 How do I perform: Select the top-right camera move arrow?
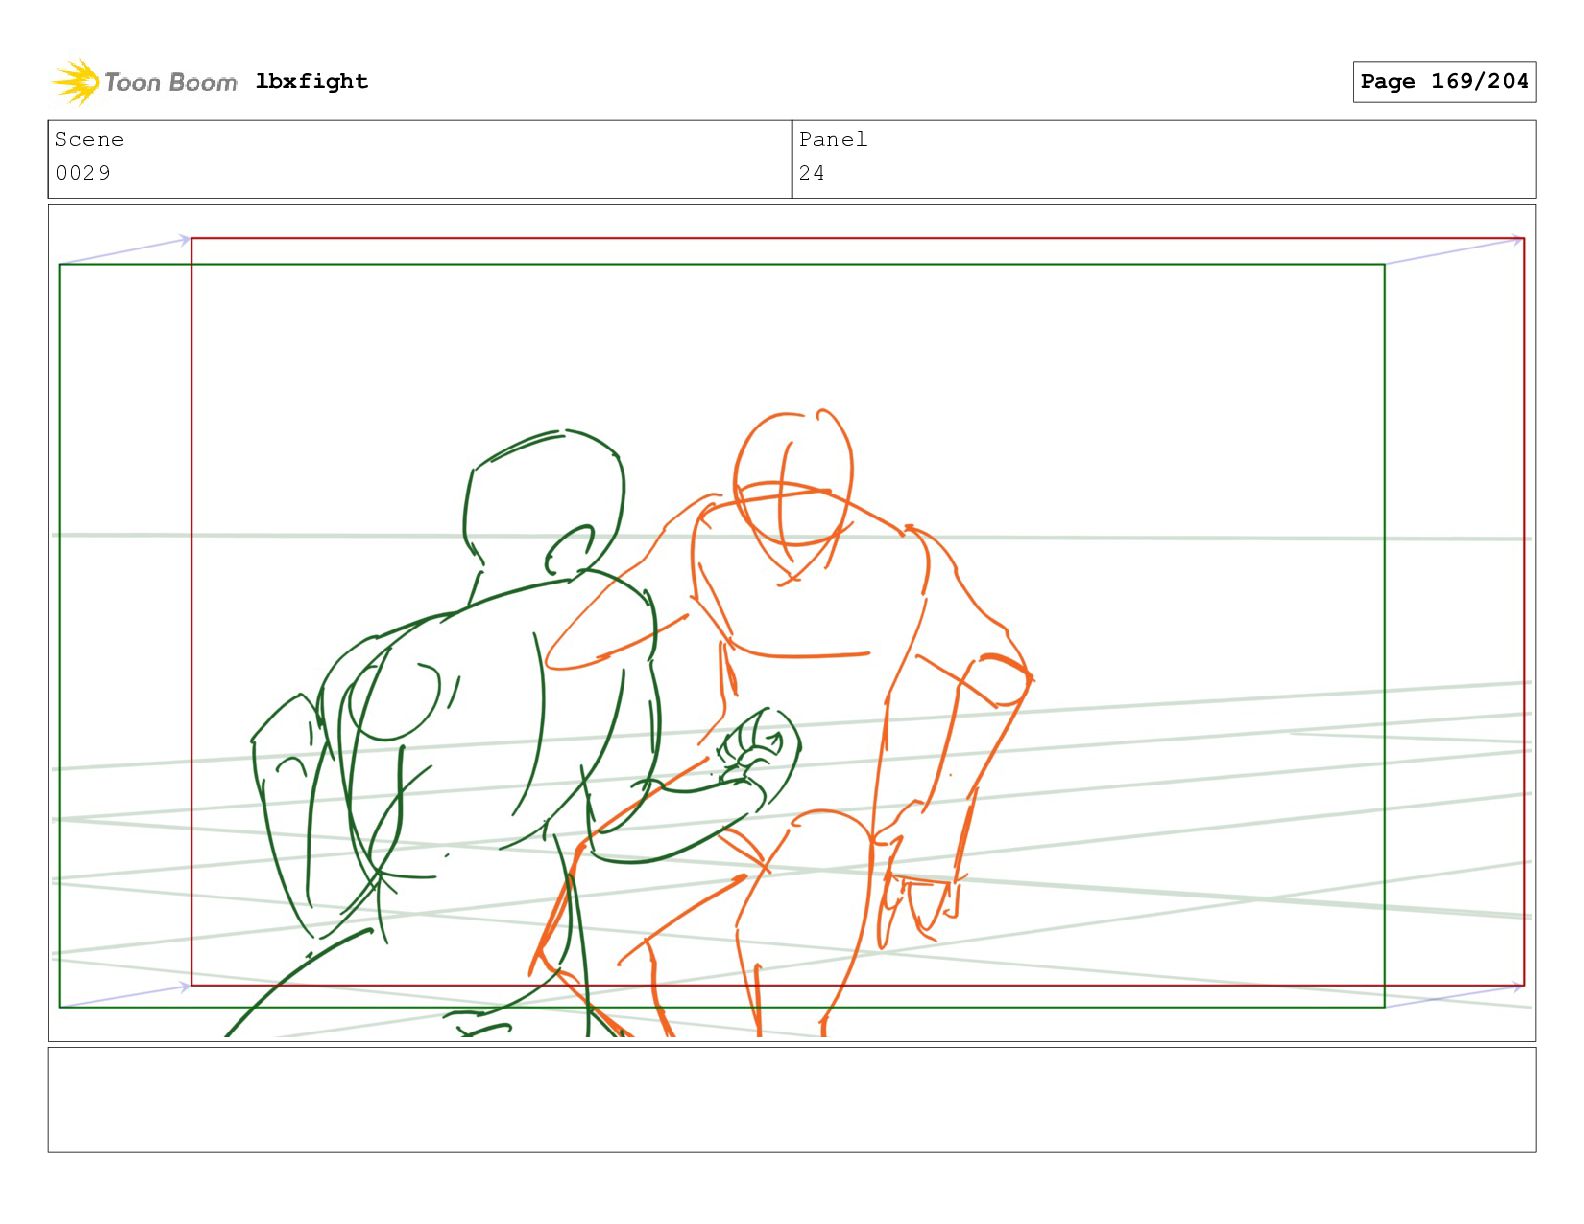(1454, 251)
